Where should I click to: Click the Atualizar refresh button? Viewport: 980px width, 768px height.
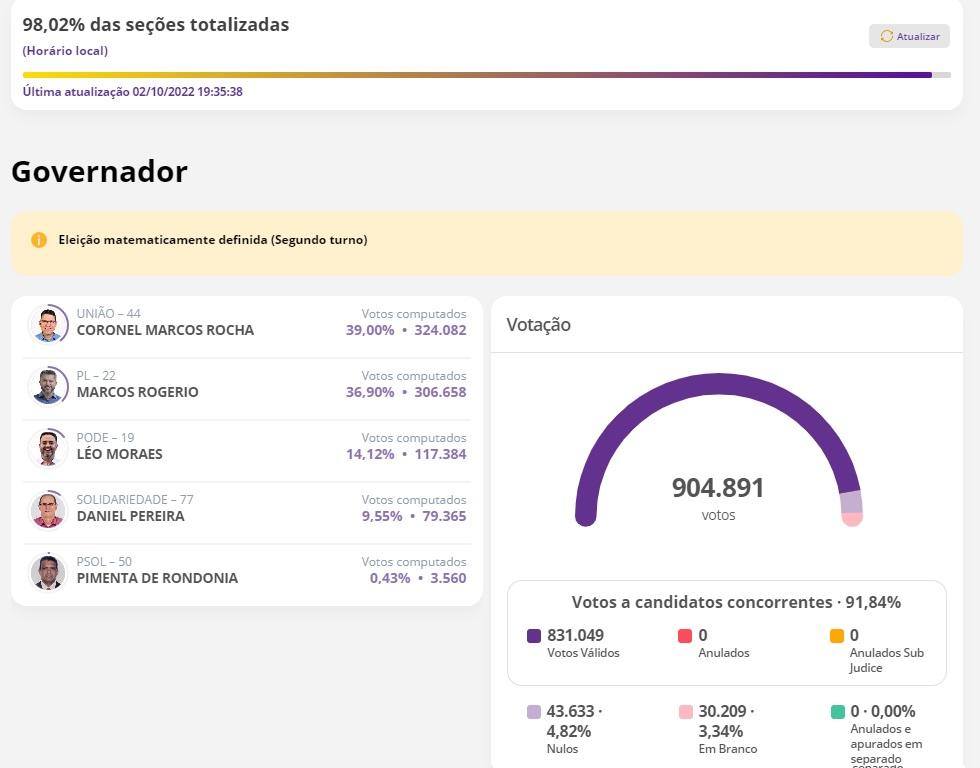click(x=909, y=36)
